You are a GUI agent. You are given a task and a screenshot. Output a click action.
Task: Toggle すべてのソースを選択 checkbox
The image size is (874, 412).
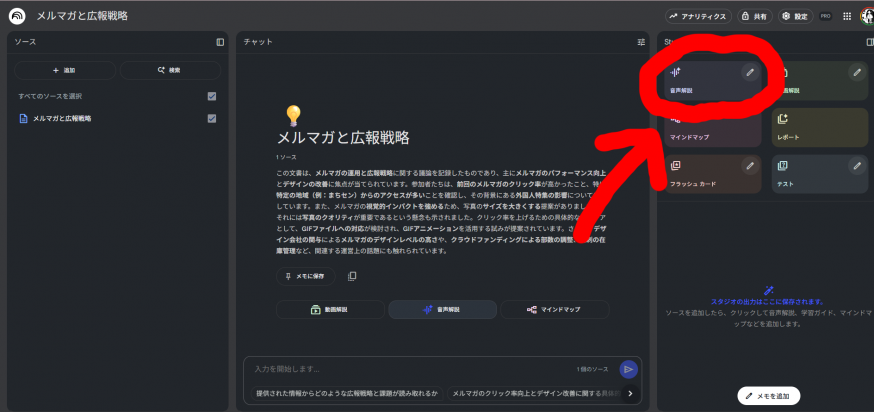pos(211,96)
